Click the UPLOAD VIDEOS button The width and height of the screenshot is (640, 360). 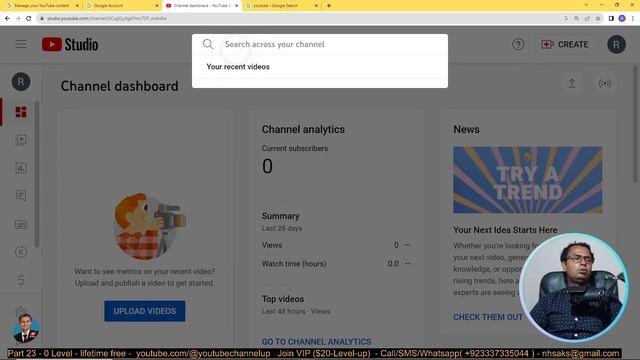click(x=144, y=311)
